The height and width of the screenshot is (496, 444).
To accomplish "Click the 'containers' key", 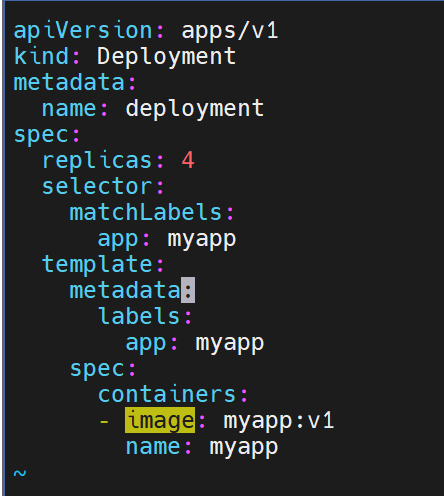I will click(x=167, y=395).
